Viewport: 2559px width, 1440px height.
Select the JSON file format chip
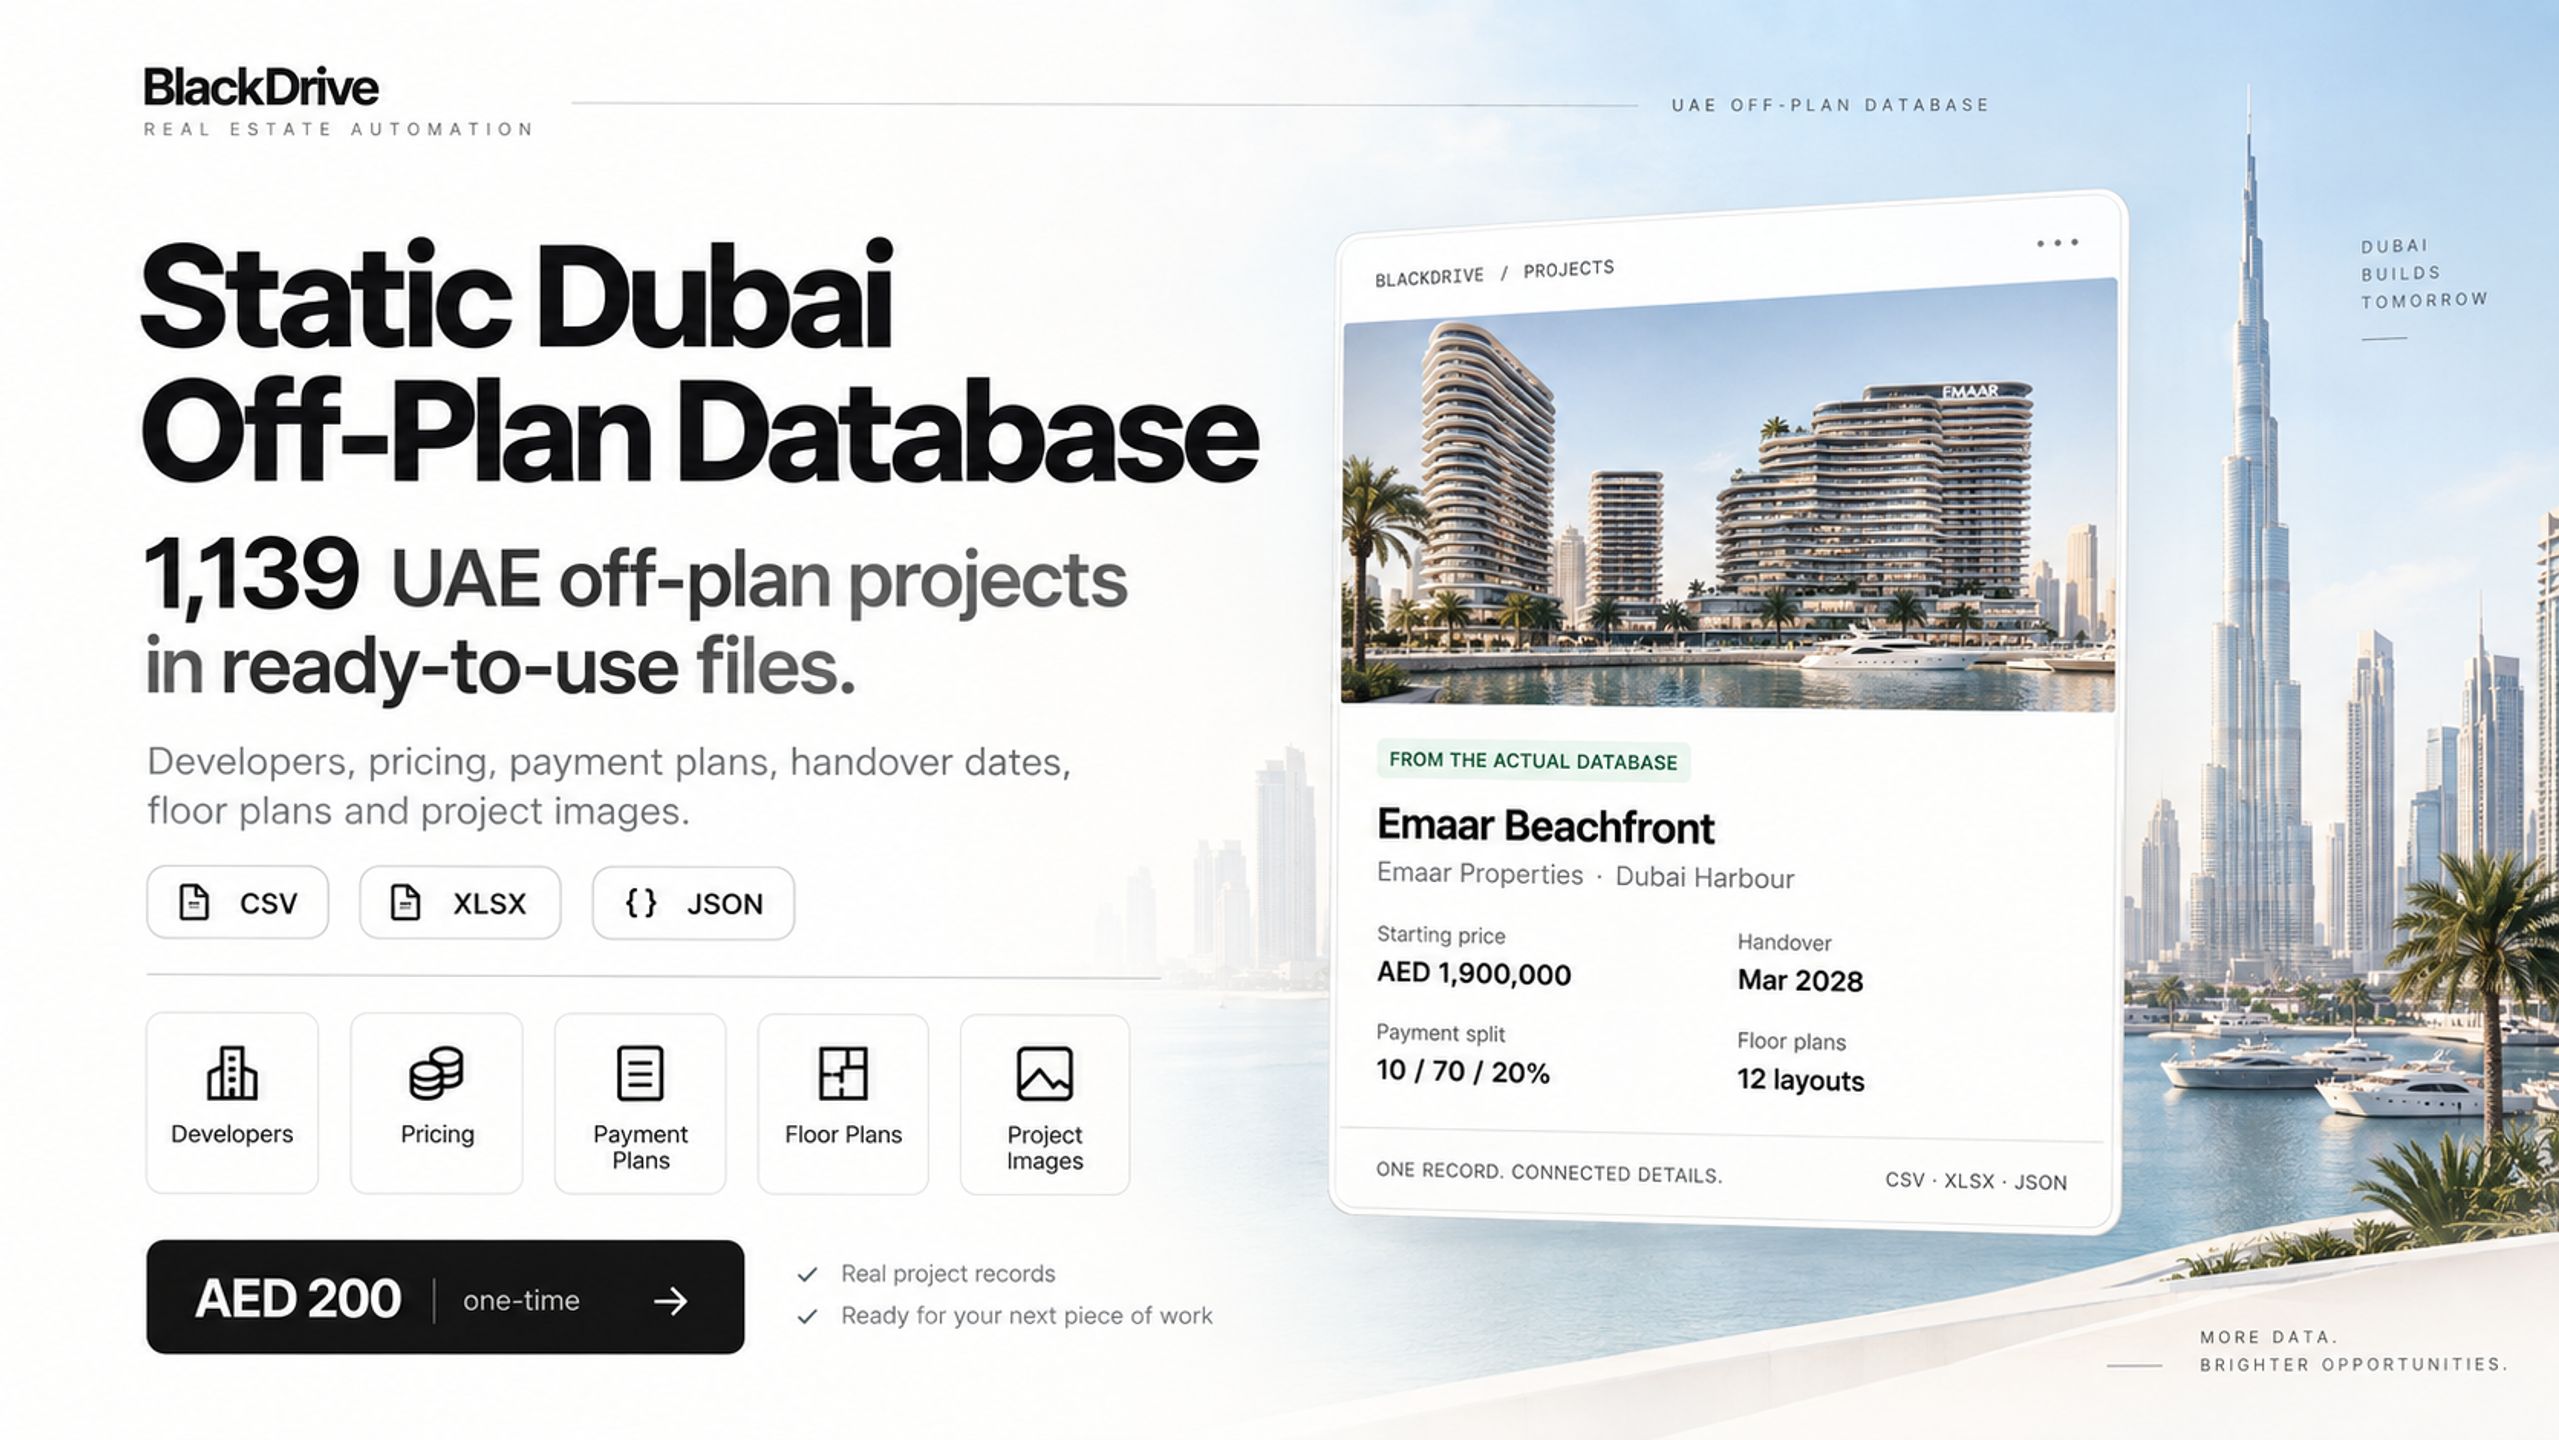[x=693, y=904]
